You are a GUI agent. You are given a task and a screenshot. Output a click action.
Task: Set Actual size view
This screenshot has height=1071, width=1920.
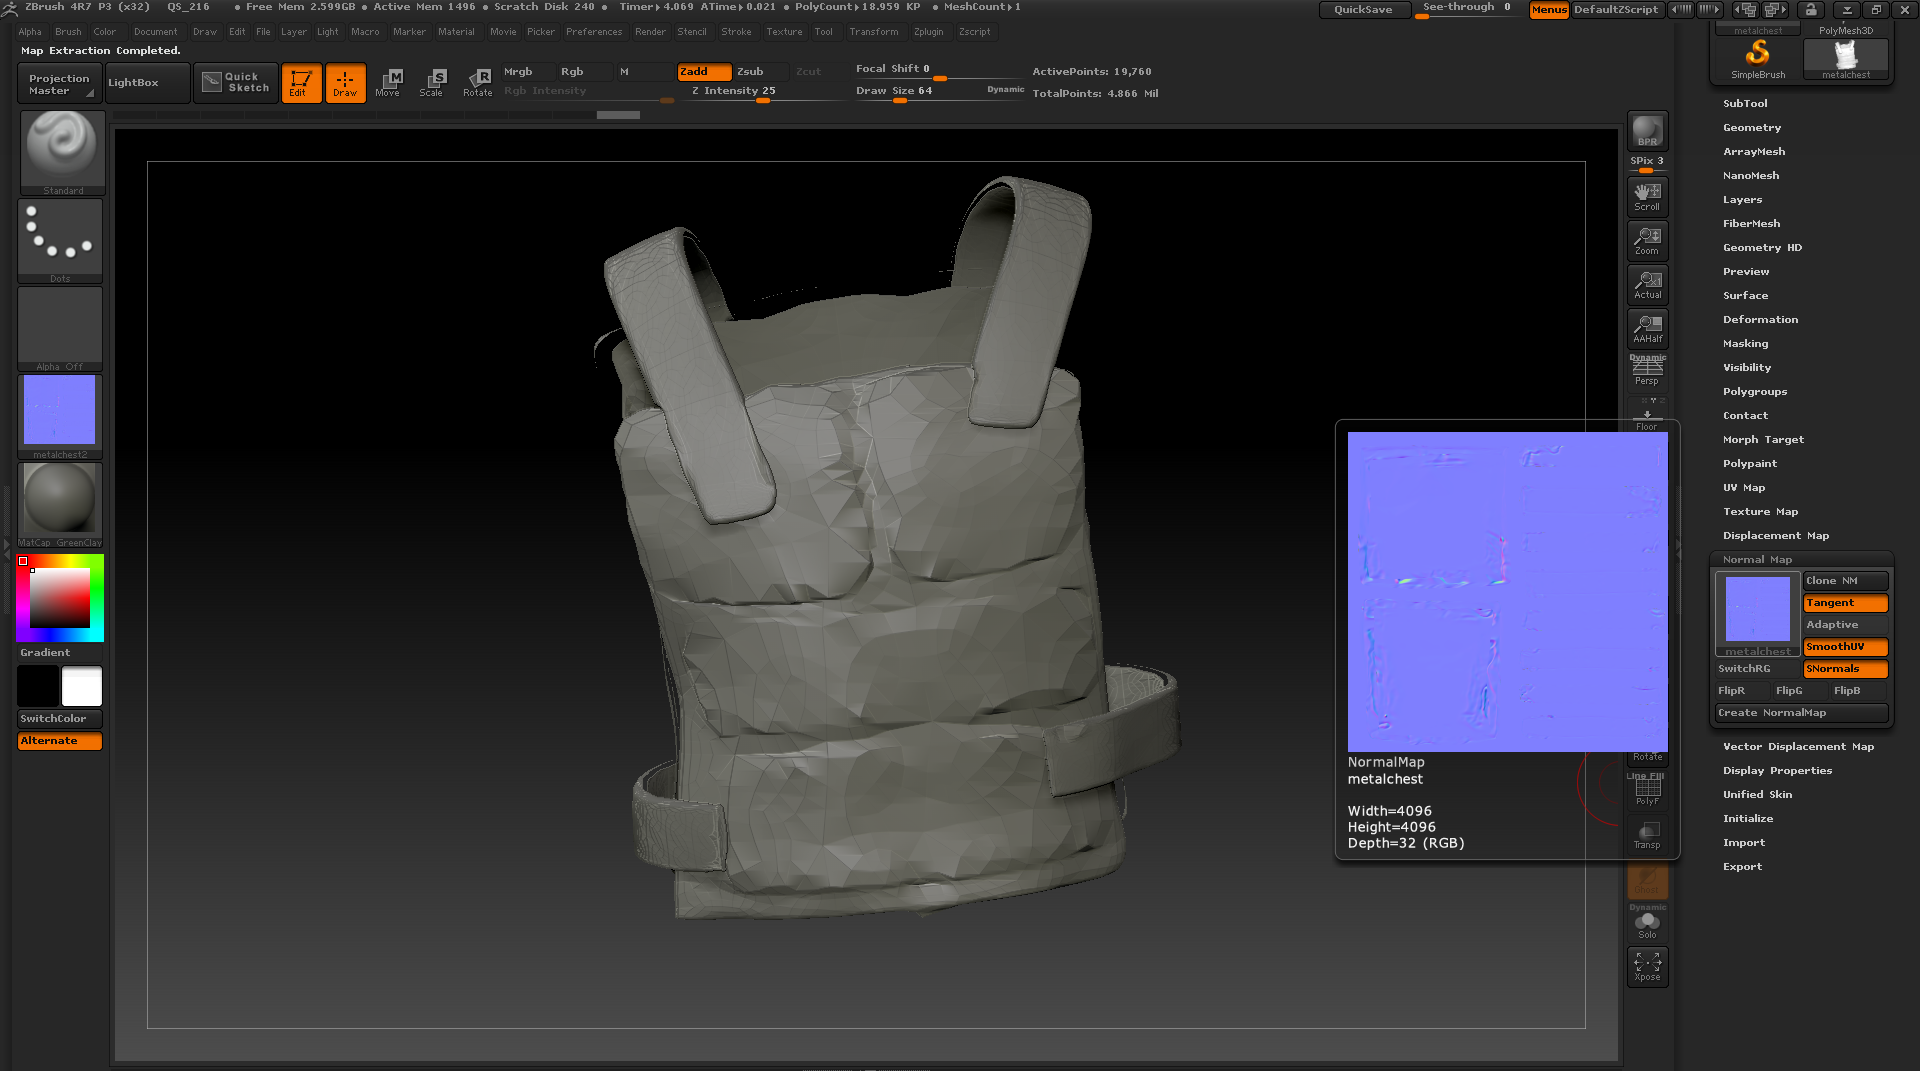1647,284
